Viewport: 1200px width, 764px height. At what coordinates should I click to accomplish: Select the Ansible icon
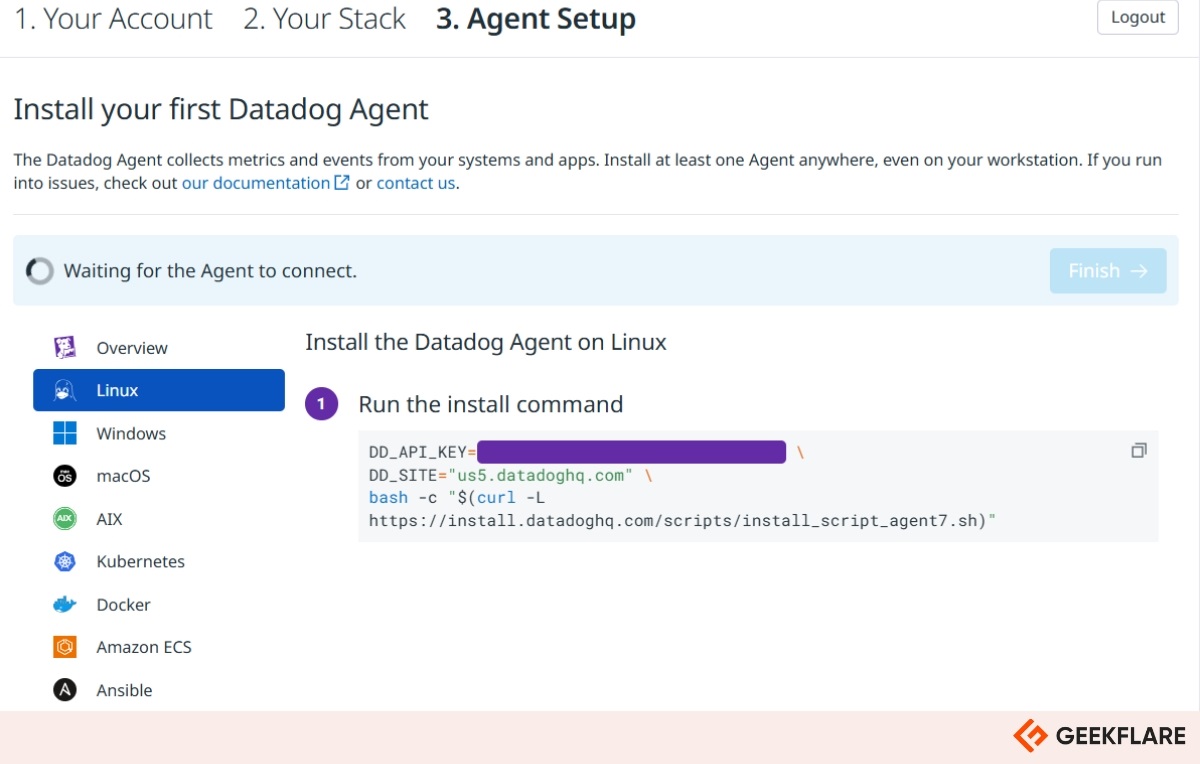pyautogui.click(x=65, y=690)
